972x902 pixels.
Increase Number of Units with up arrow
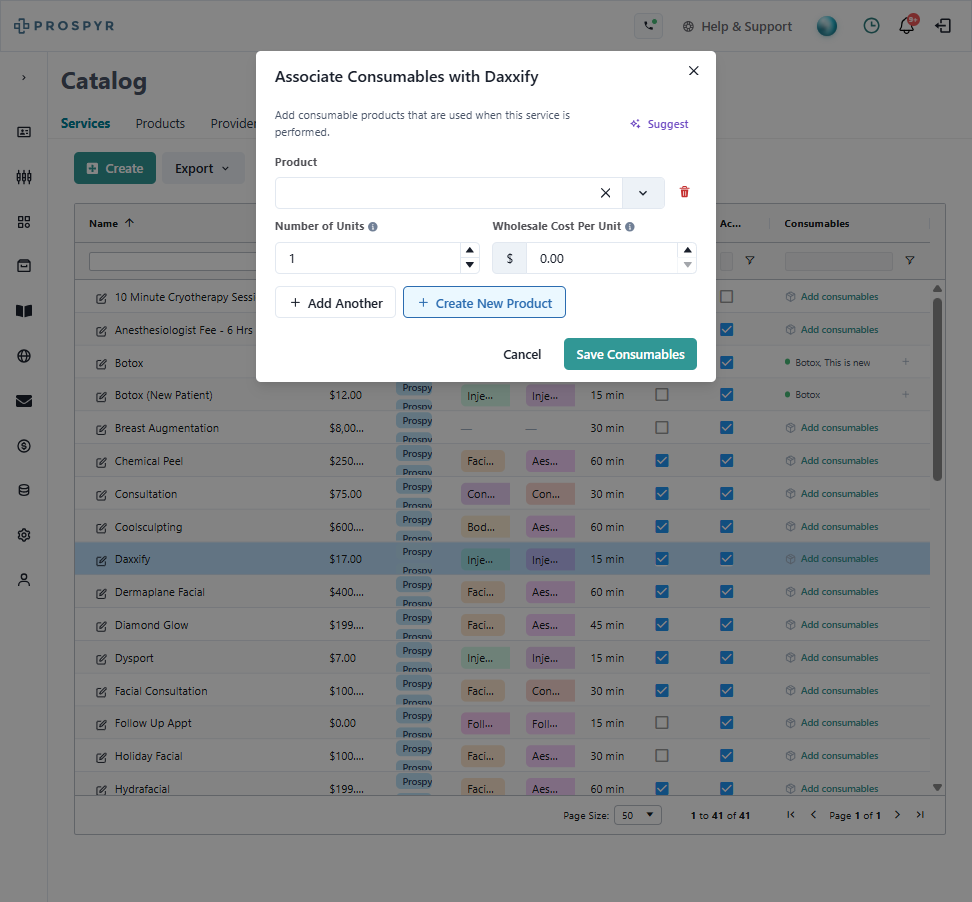click(x=470, y=250)
